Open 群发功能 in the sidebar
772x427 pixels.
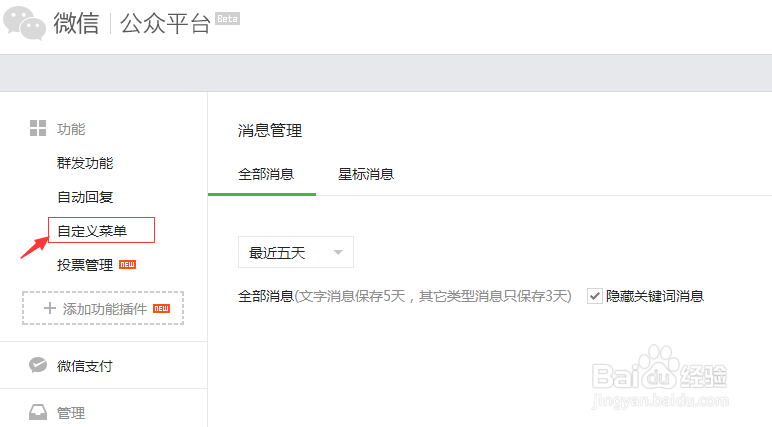[x=85, y=163]
